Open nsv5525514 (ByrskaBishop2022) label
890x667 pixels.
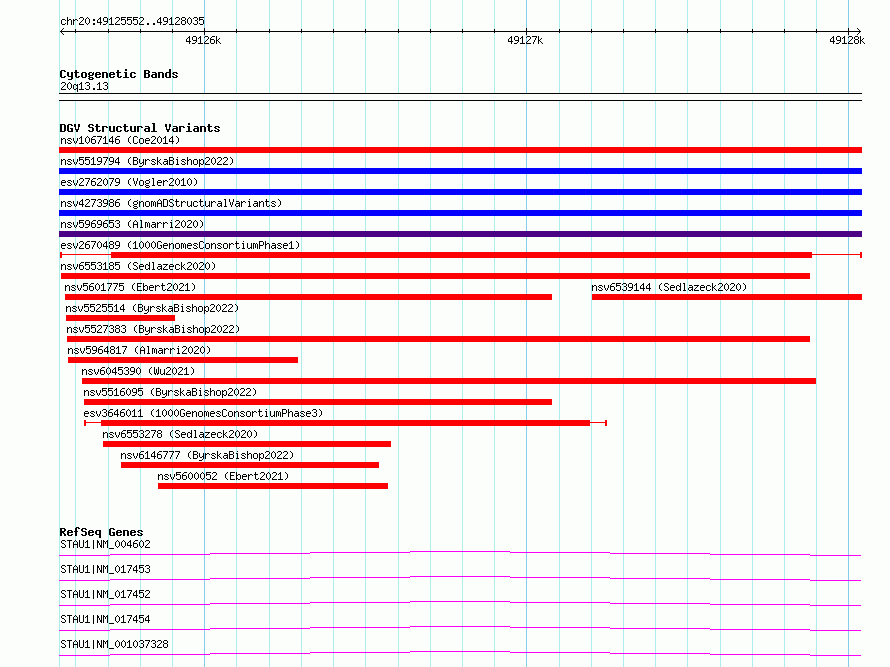click(x=152, y=308)
